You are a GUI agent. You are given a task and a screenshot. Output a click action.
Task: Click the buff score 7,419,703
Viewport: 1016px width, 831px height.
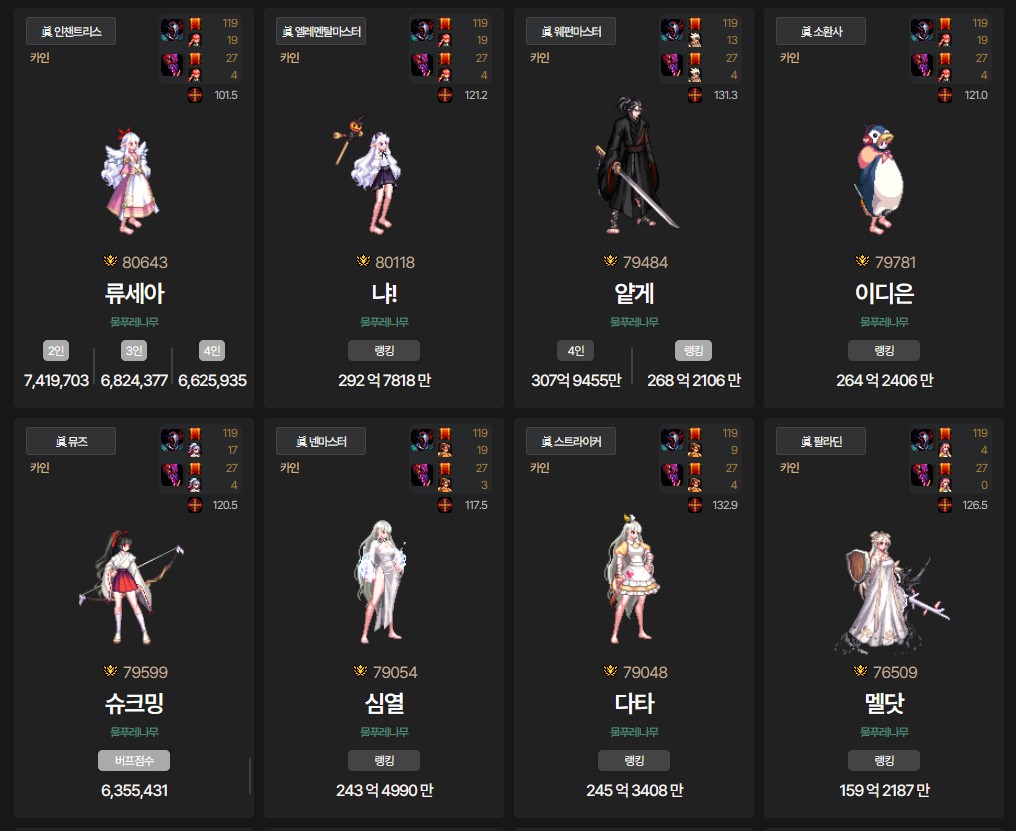(56, 380)
